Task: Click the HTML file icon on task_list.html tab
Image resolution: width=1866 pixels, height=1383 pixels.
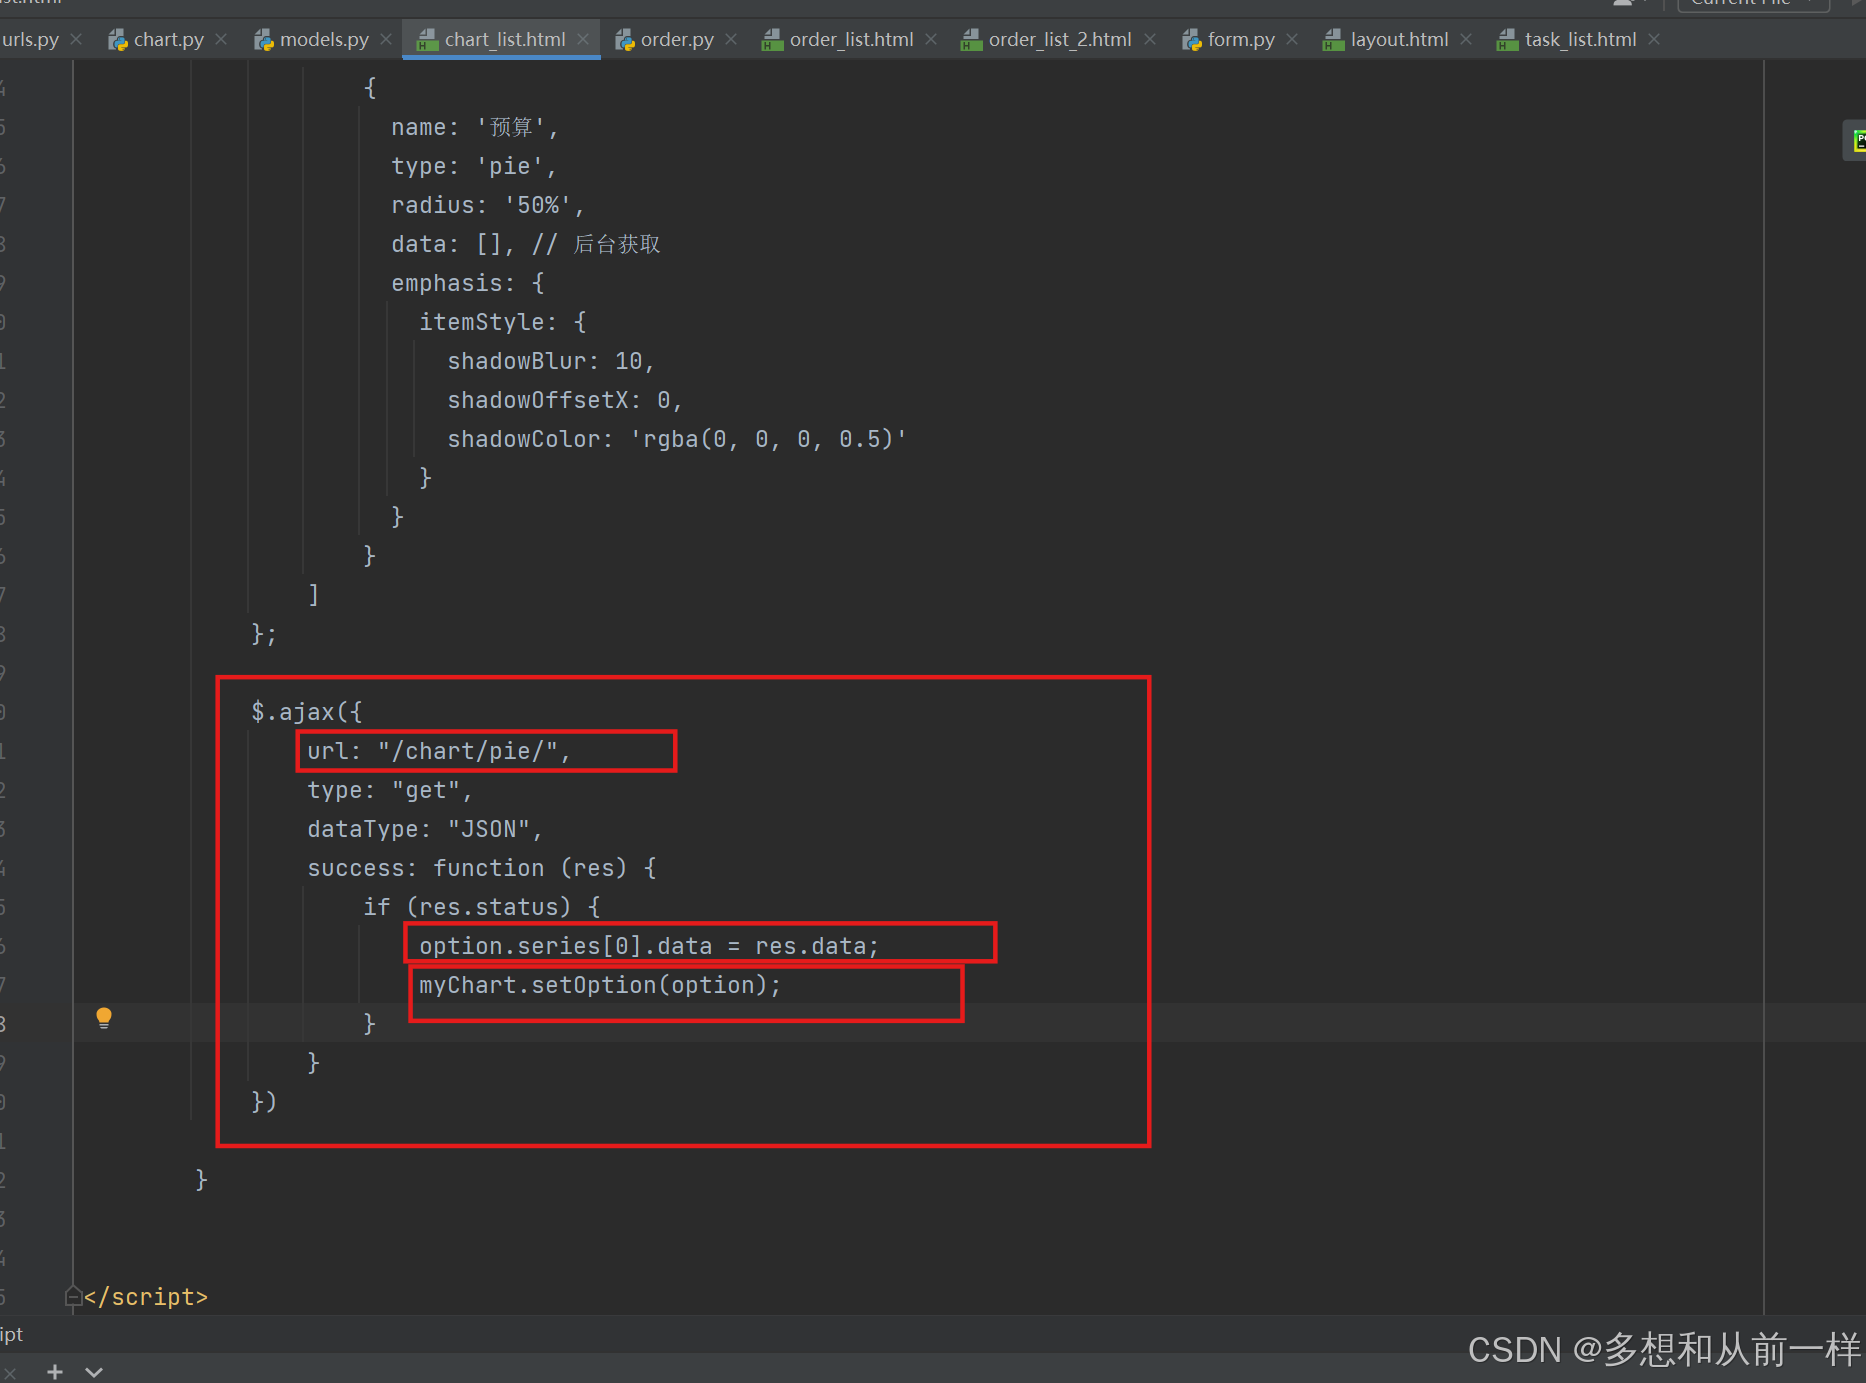Action: [1507, 40]
